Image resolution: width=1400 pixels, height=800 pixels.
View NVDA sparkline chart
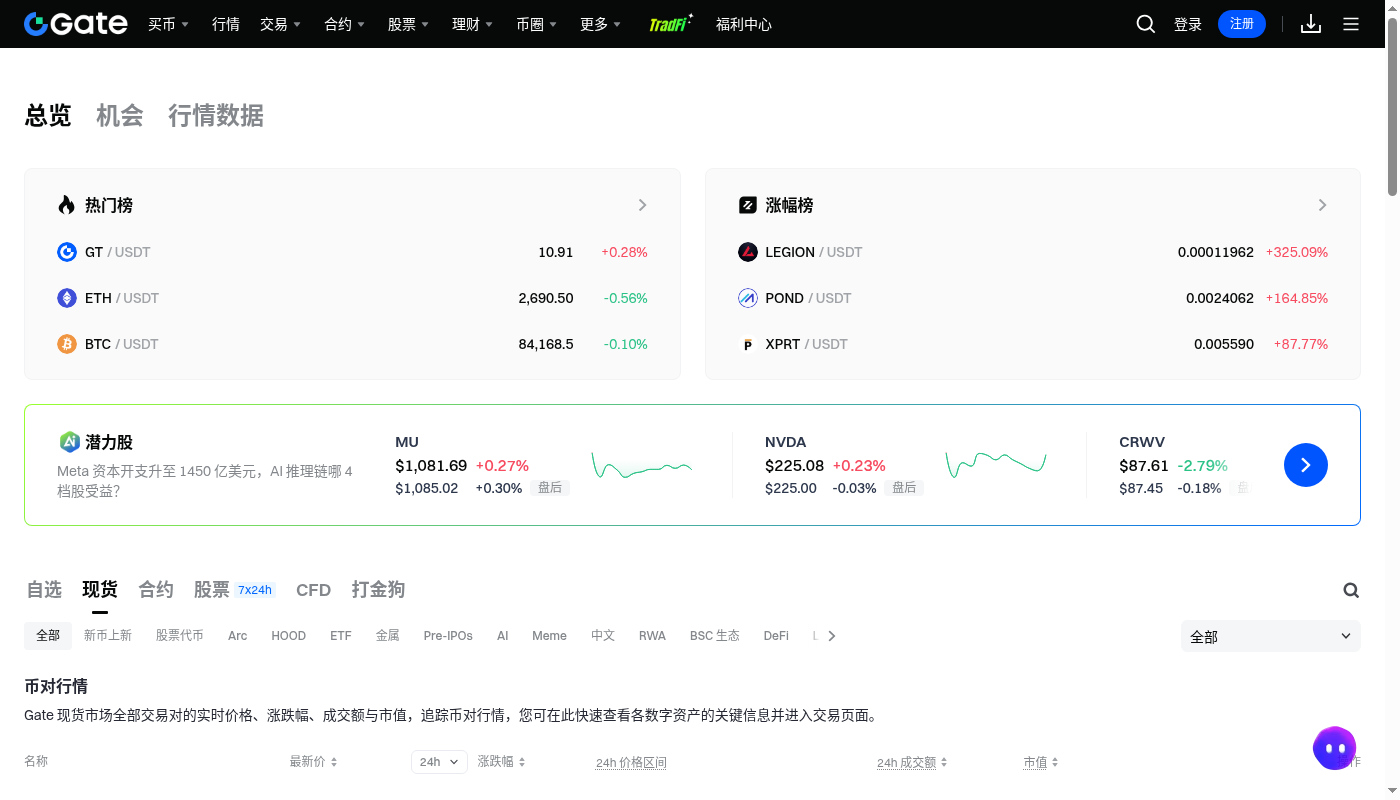(x=996, y=463)
